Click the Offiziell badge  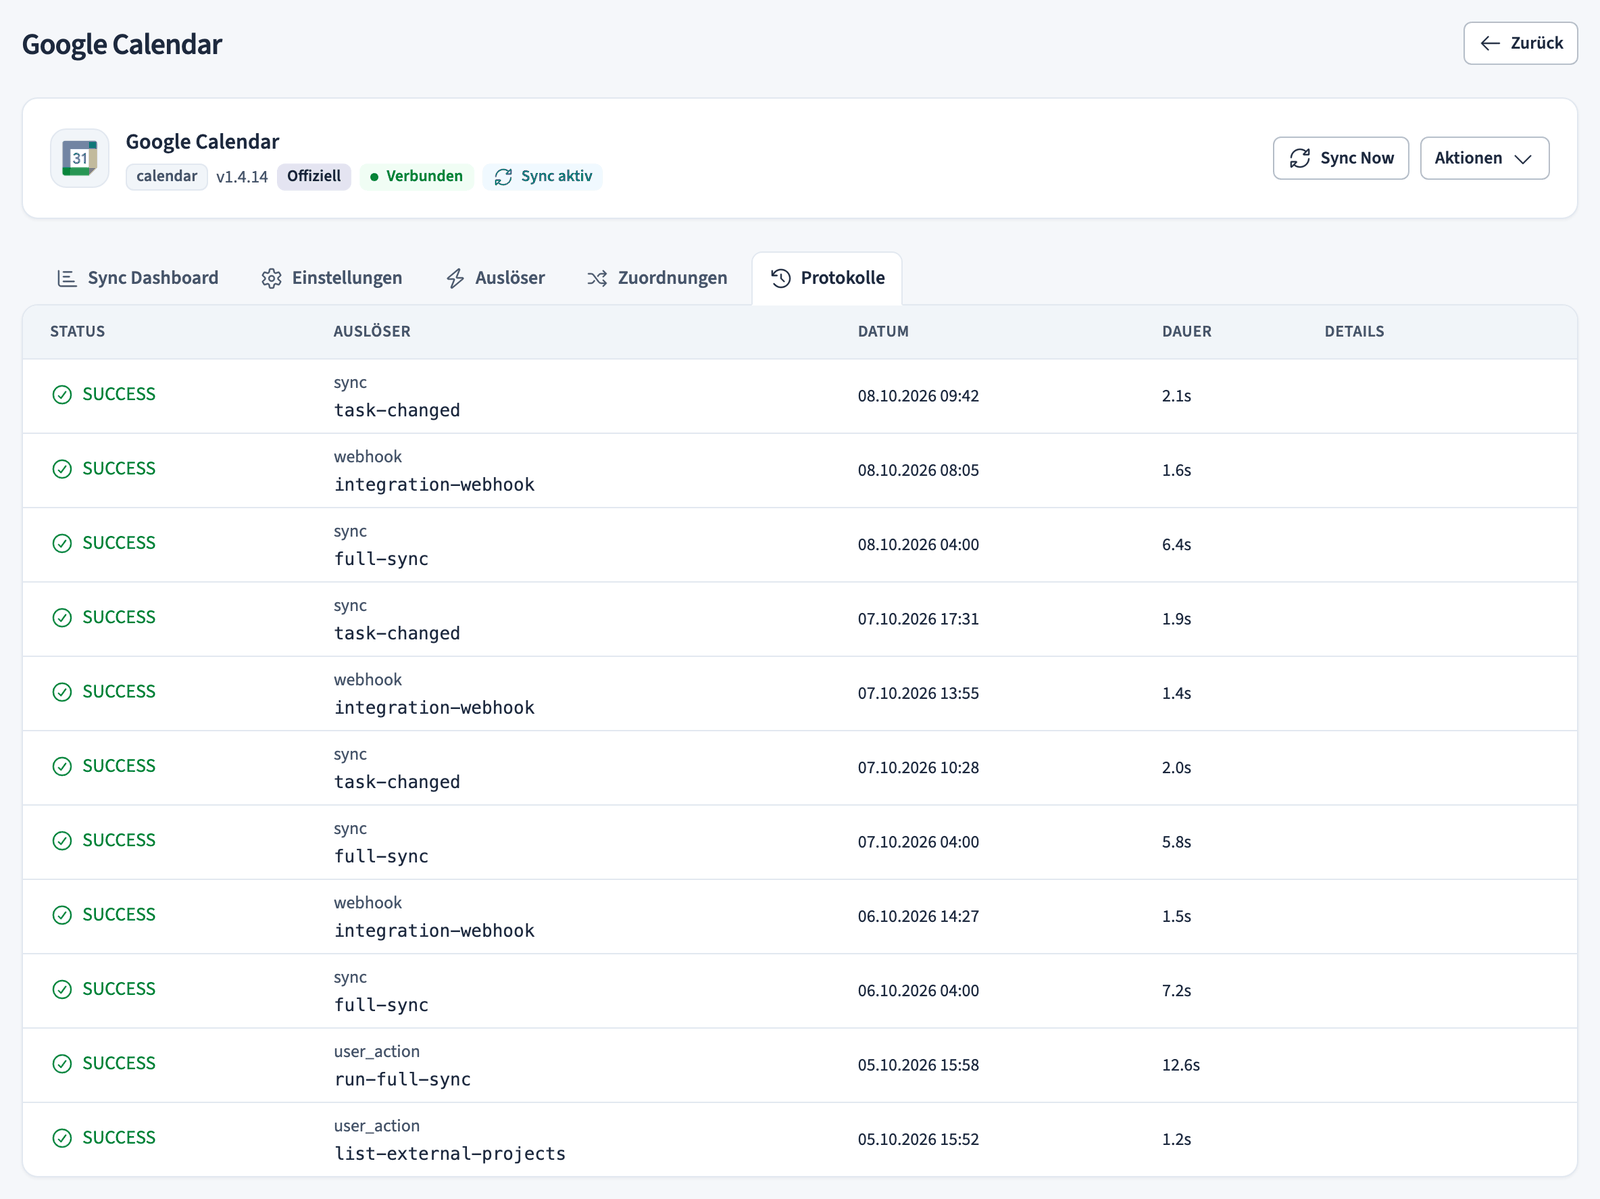tap(314, 177)
